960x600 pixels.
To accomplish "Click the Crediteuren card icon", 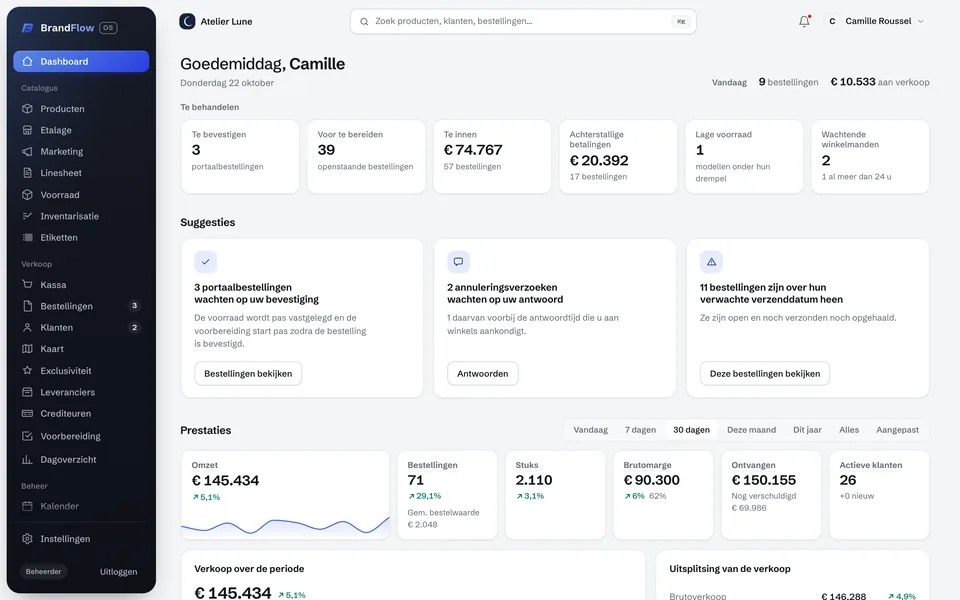I will [27, 413].
